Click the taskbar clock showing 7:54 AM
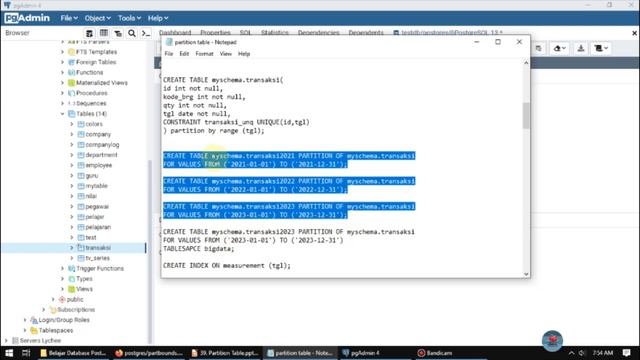This screenshot has height=360, width=640. coord(602,353)
